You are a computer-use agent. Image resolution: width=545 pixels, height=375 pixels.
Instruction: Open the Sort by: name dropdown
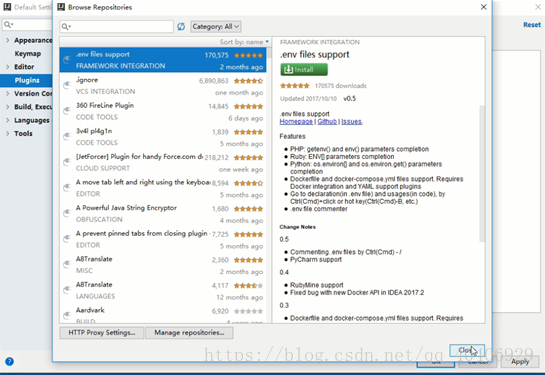click(244, 42)
